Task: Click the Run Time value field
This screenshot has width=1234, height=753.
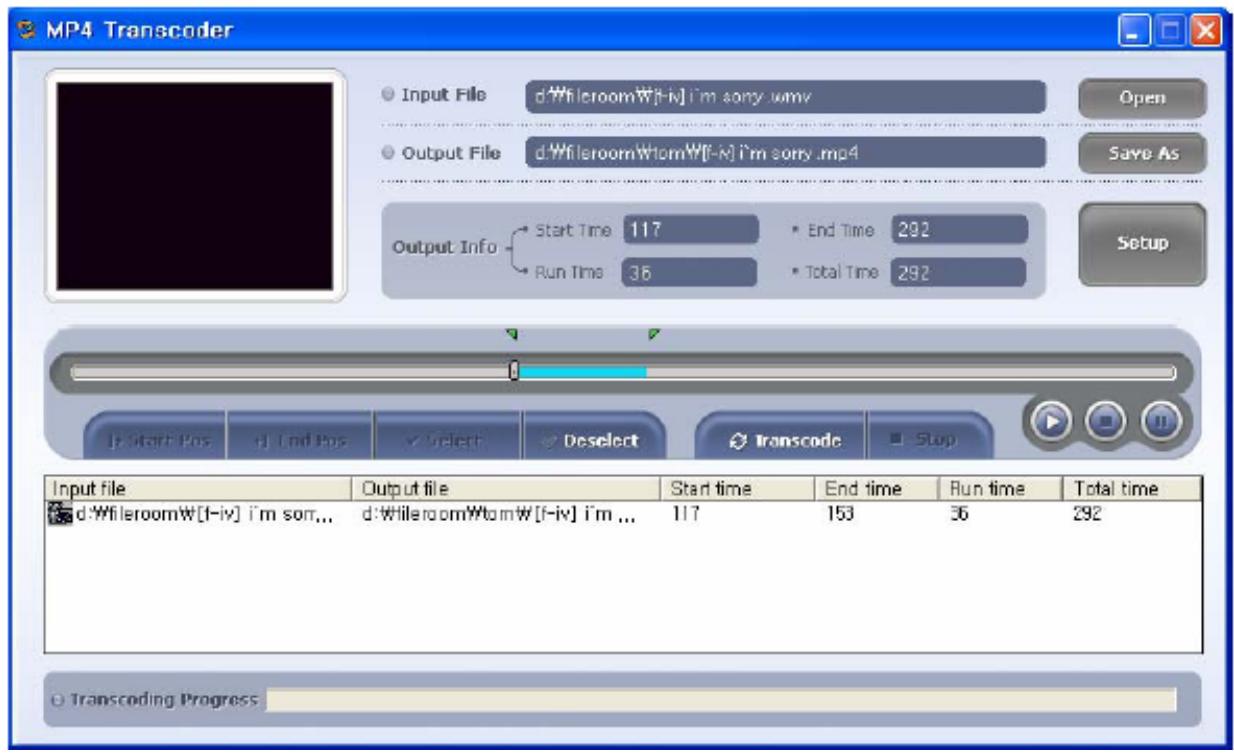Action: pyautogui.click(x=690, y=272)
